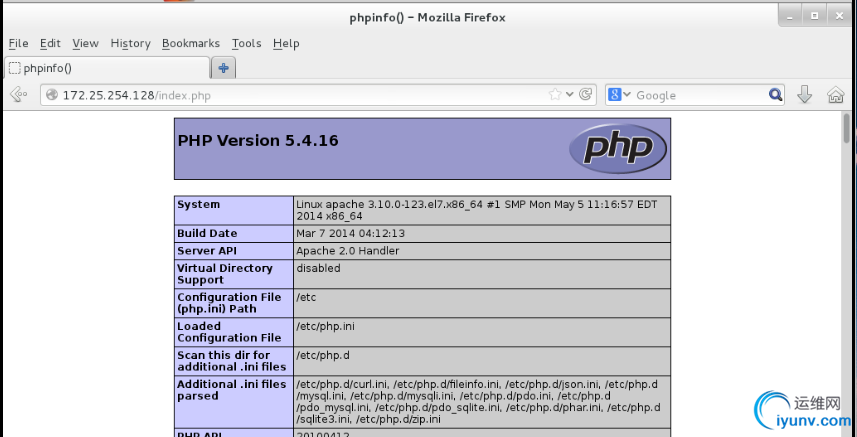Click the 'Configuration File (php.ini) Path' label
The image size is (857, 437).
tap(229, 303)
